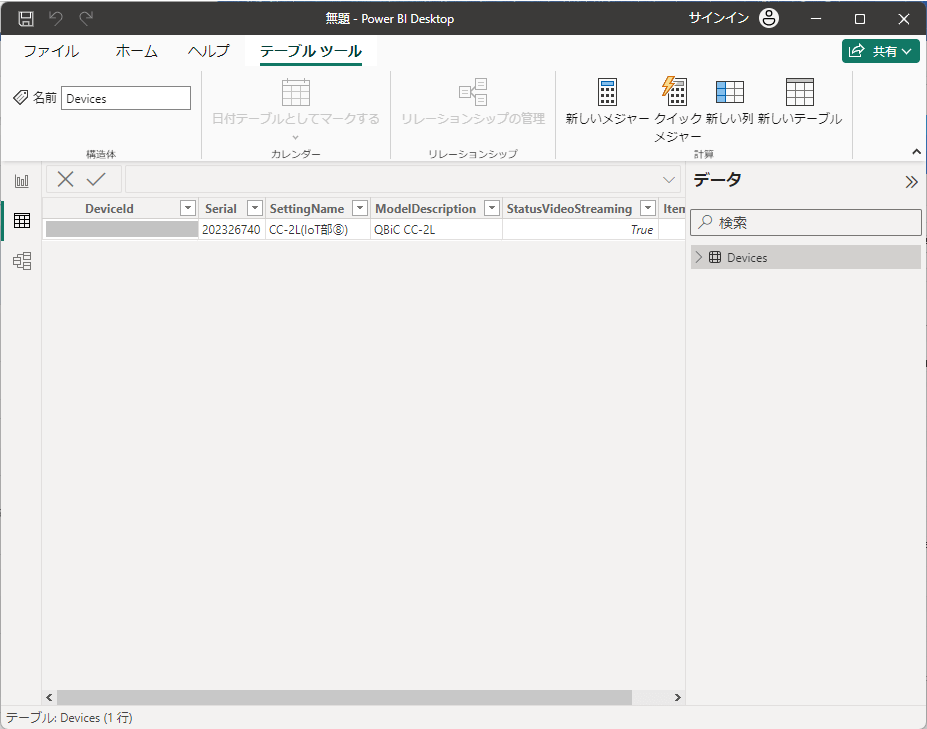Click the cell QBiC CC-2L
Screen dimensions: 927x729
click(x=436, y=229)
